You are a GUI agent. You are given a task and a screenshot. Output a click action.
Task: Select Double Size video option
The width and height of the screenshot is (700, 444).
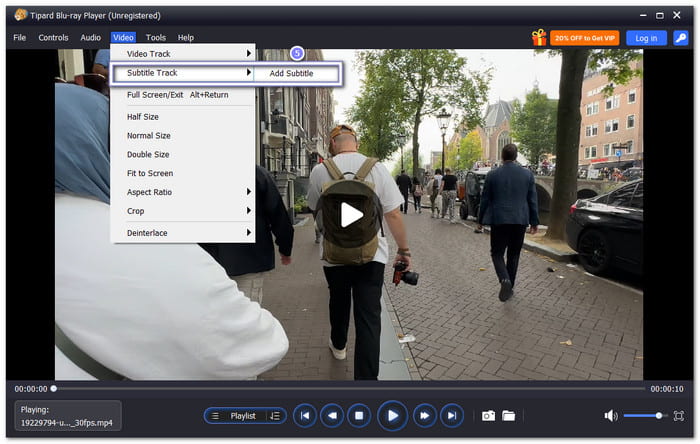click(x=183, y=154)
